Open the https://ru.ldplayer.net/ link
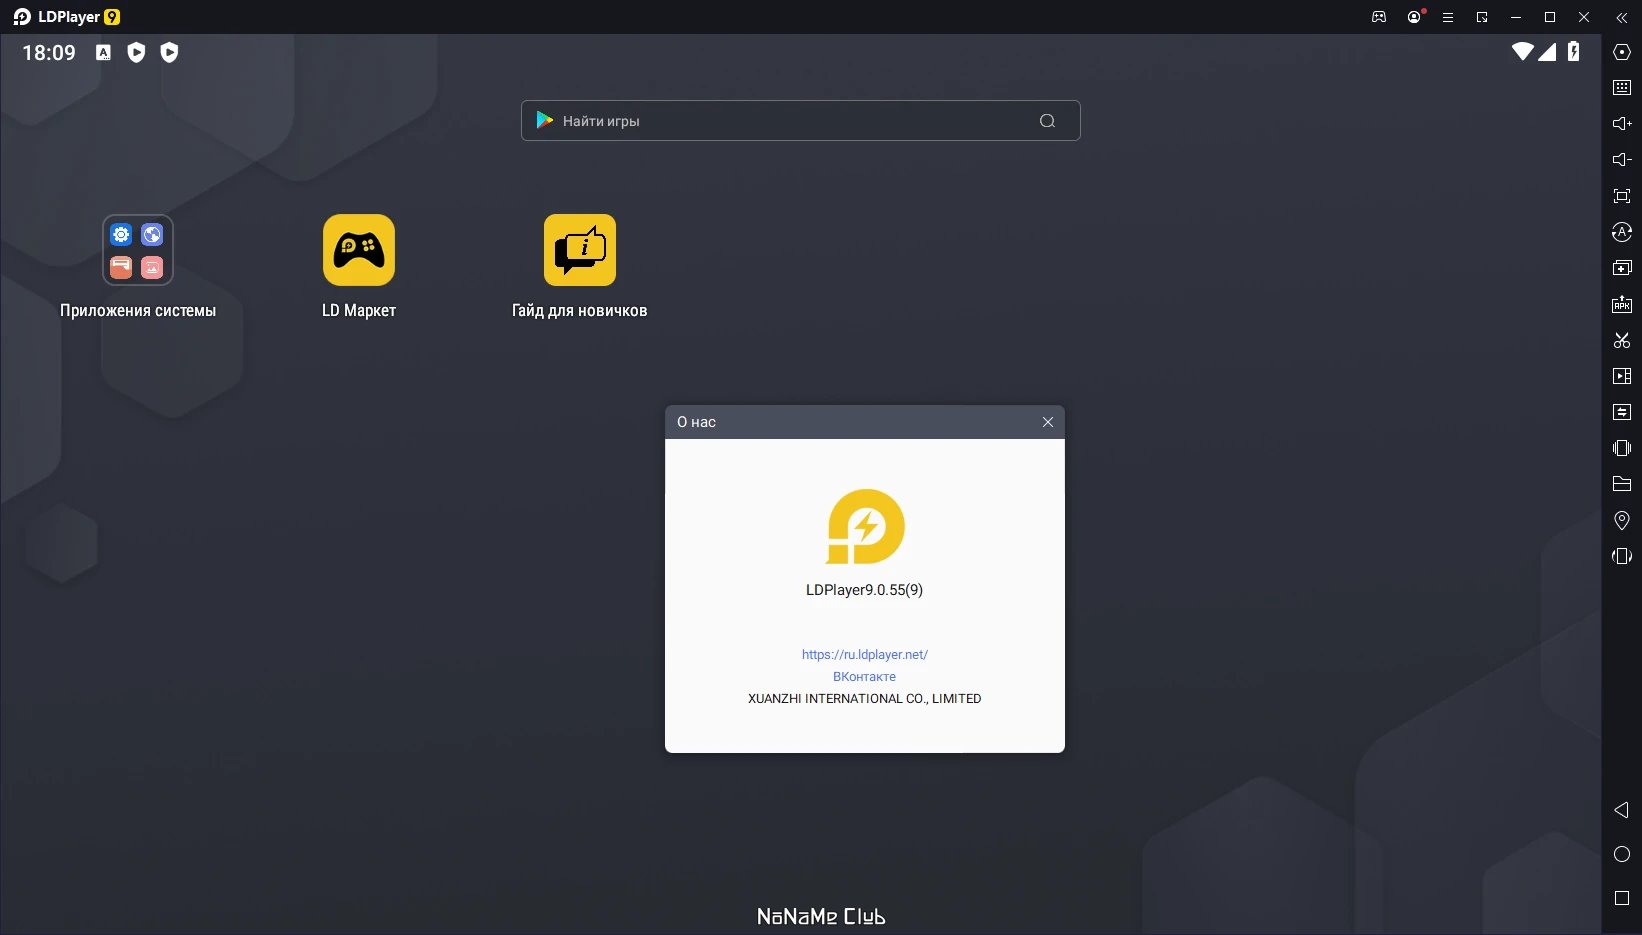The image size is (1642, 935). [865, 655]
